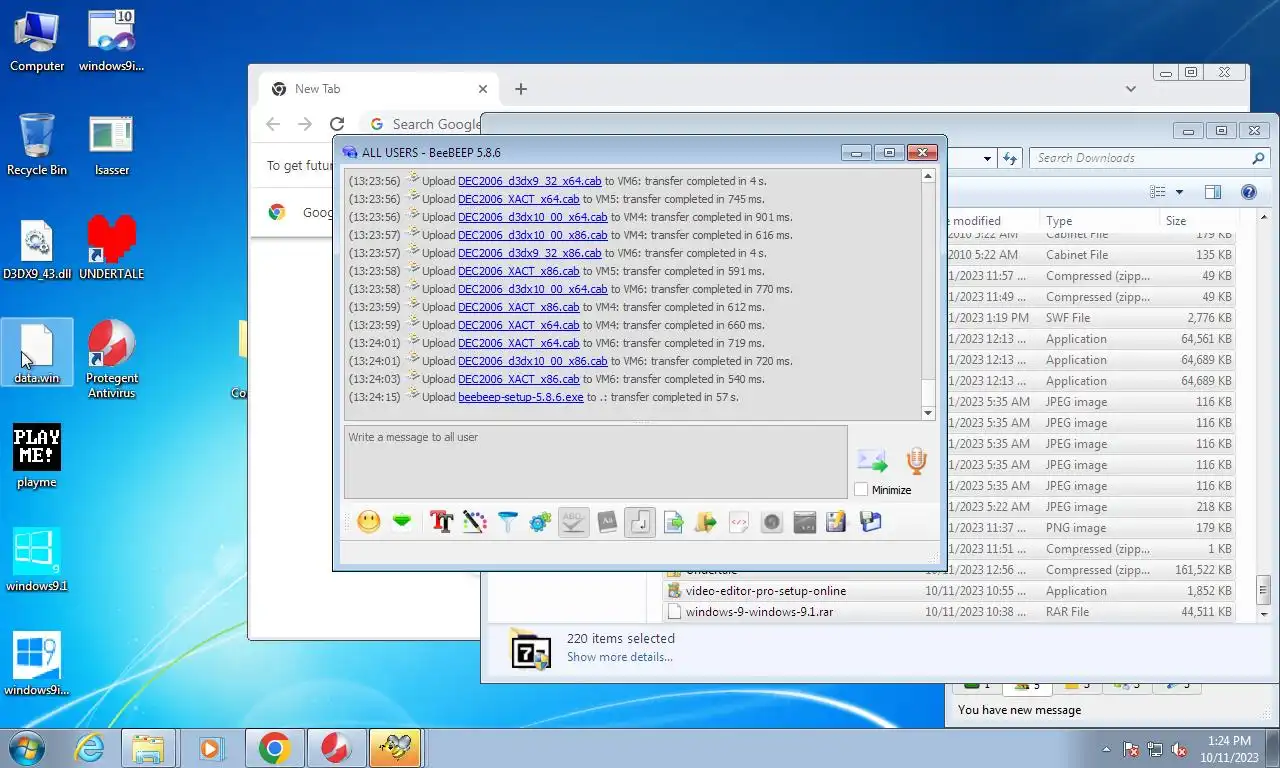Click the blue double floppy save icon
This screenshot has height=768, width=1280.
click(x=870, y=521)
